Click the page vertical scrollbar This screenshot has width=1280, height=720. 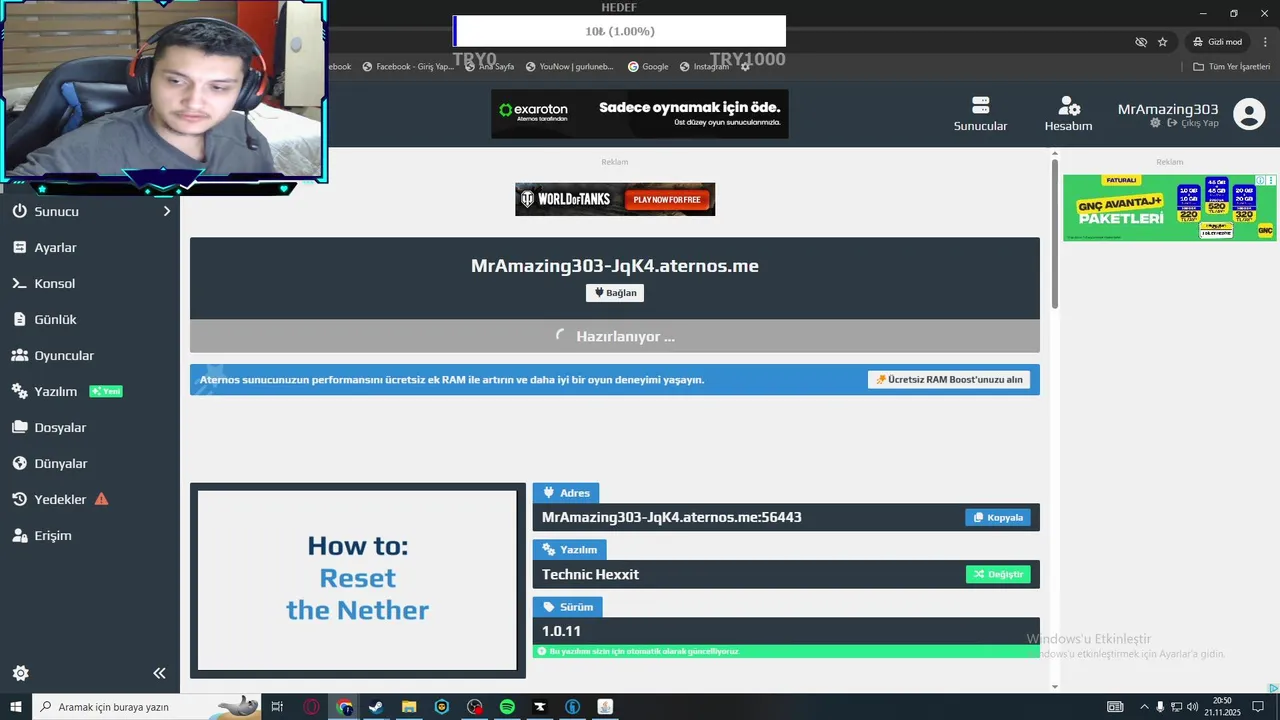click(1055, 235)
